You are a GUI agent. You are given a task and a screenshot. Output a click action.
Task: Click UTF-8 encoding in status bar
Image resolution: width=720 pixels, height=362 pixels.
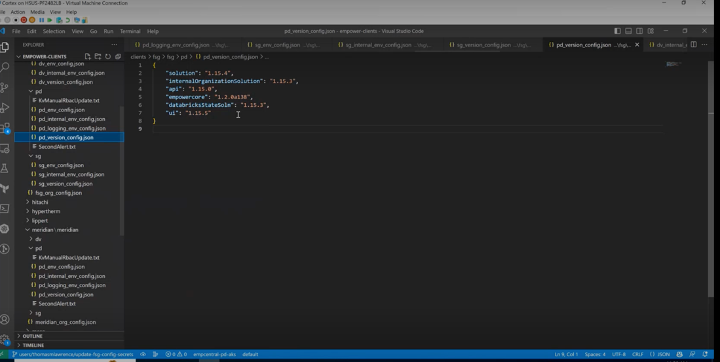pos(619,354)
